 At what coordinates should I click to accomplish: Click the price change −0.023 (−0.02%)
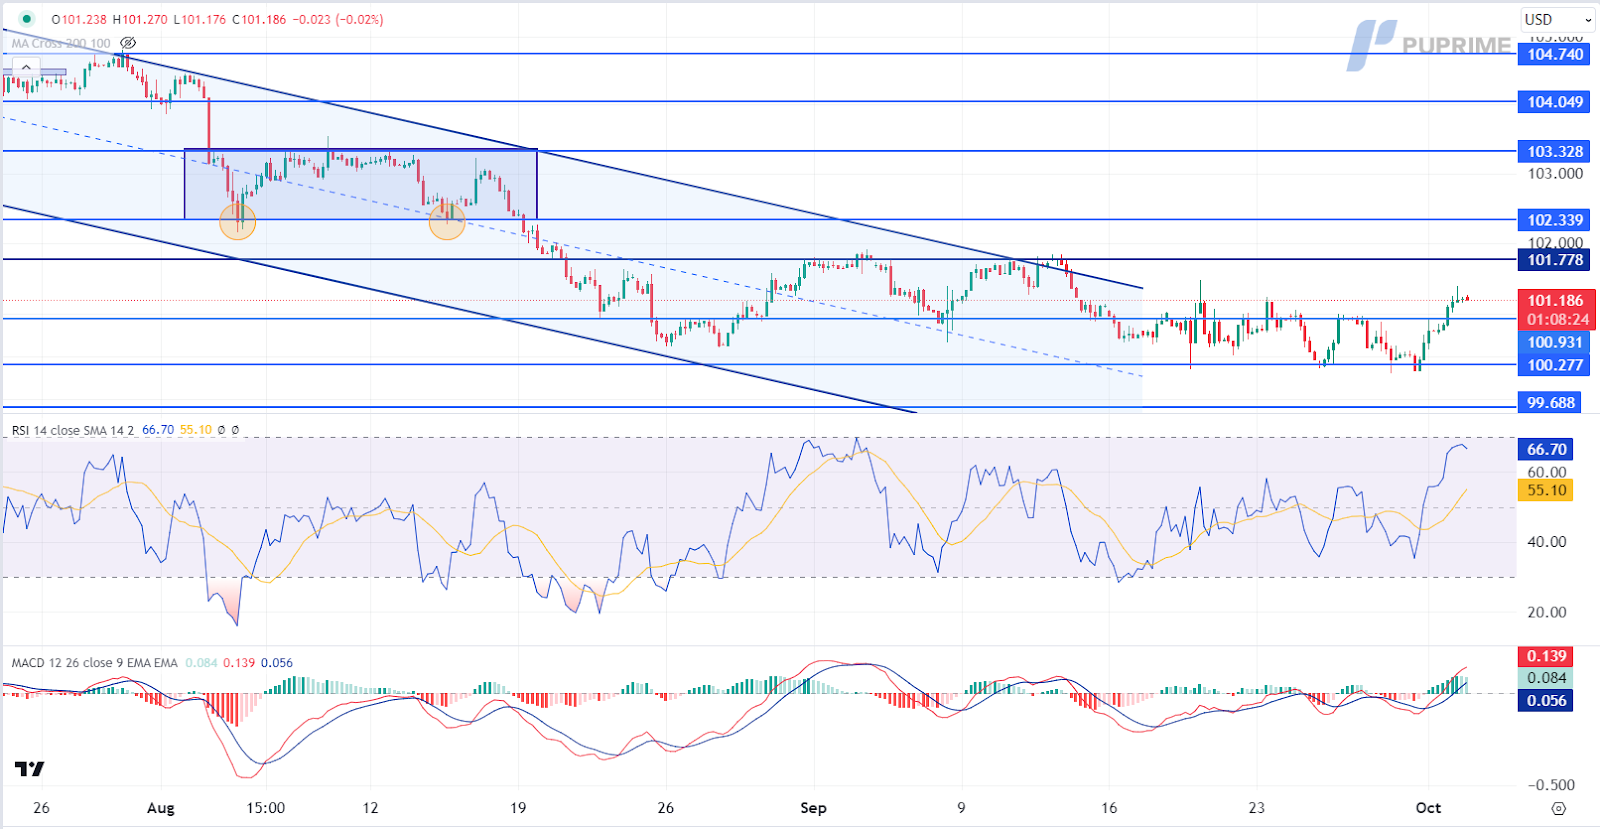(338, 19)
